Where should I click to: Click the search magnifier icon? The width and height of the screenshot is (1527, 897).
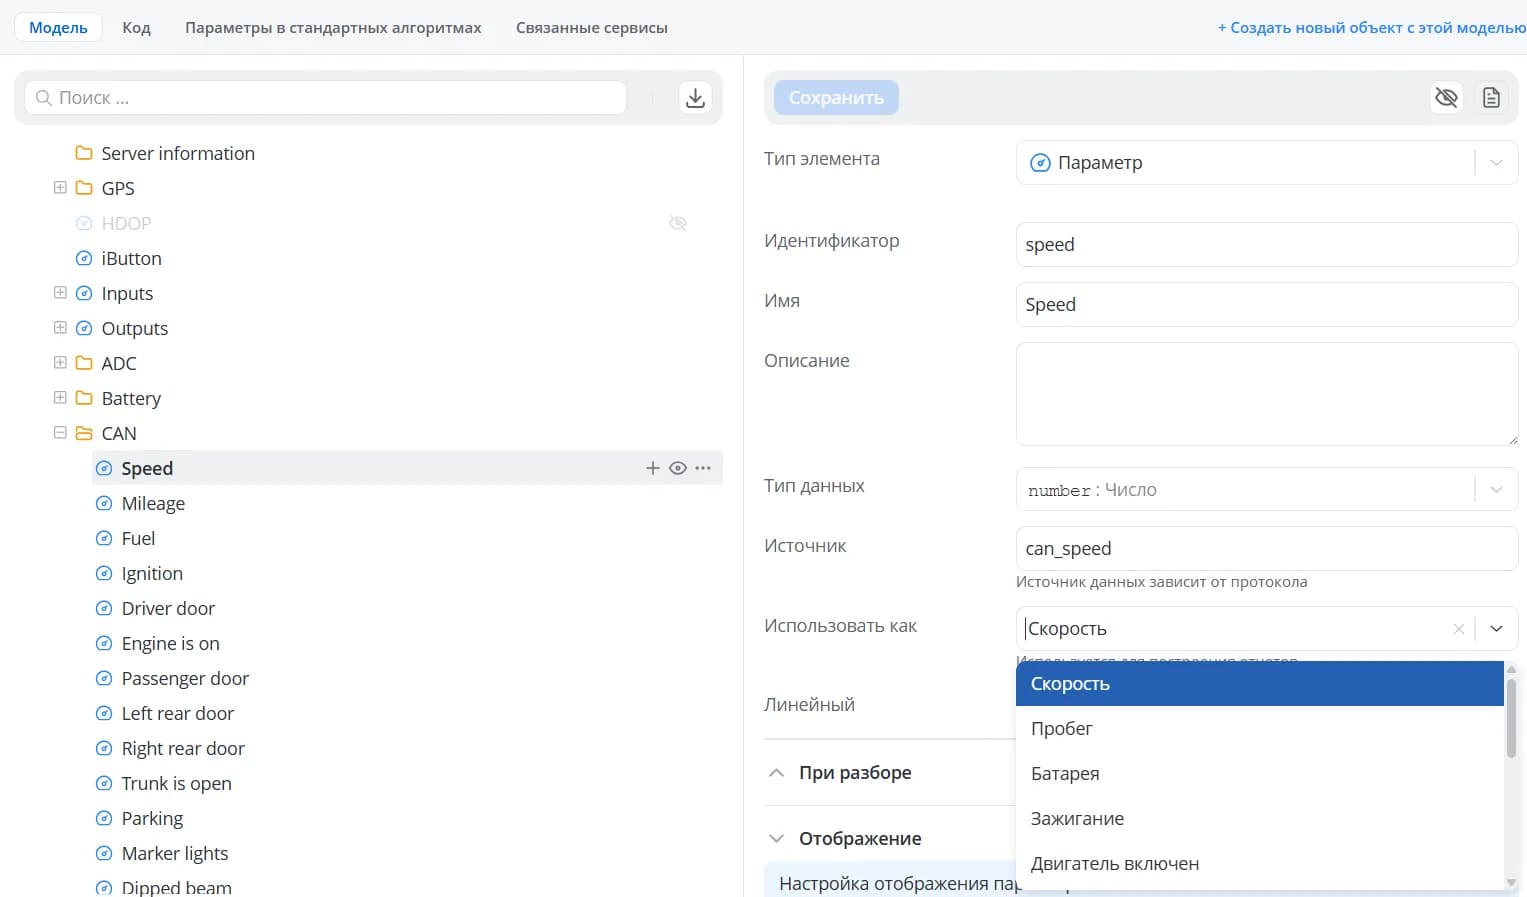tap(43, 98)
